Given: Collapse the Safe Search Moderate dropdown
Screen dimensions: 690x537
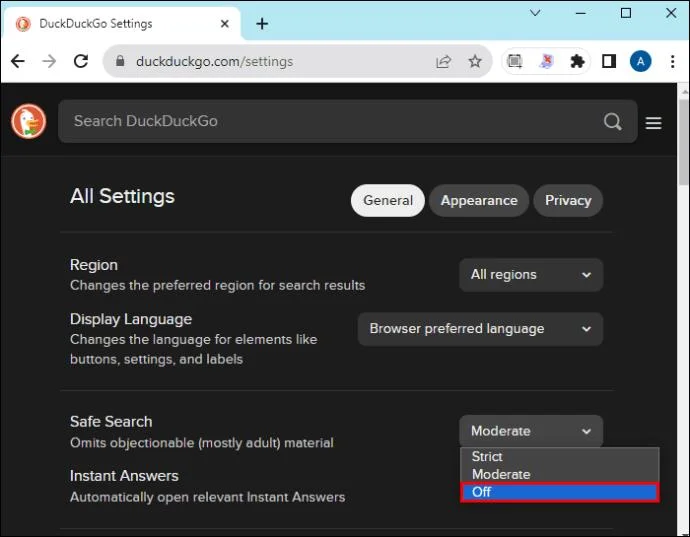Looking at the screenshot, I should [x=531, y=431].
